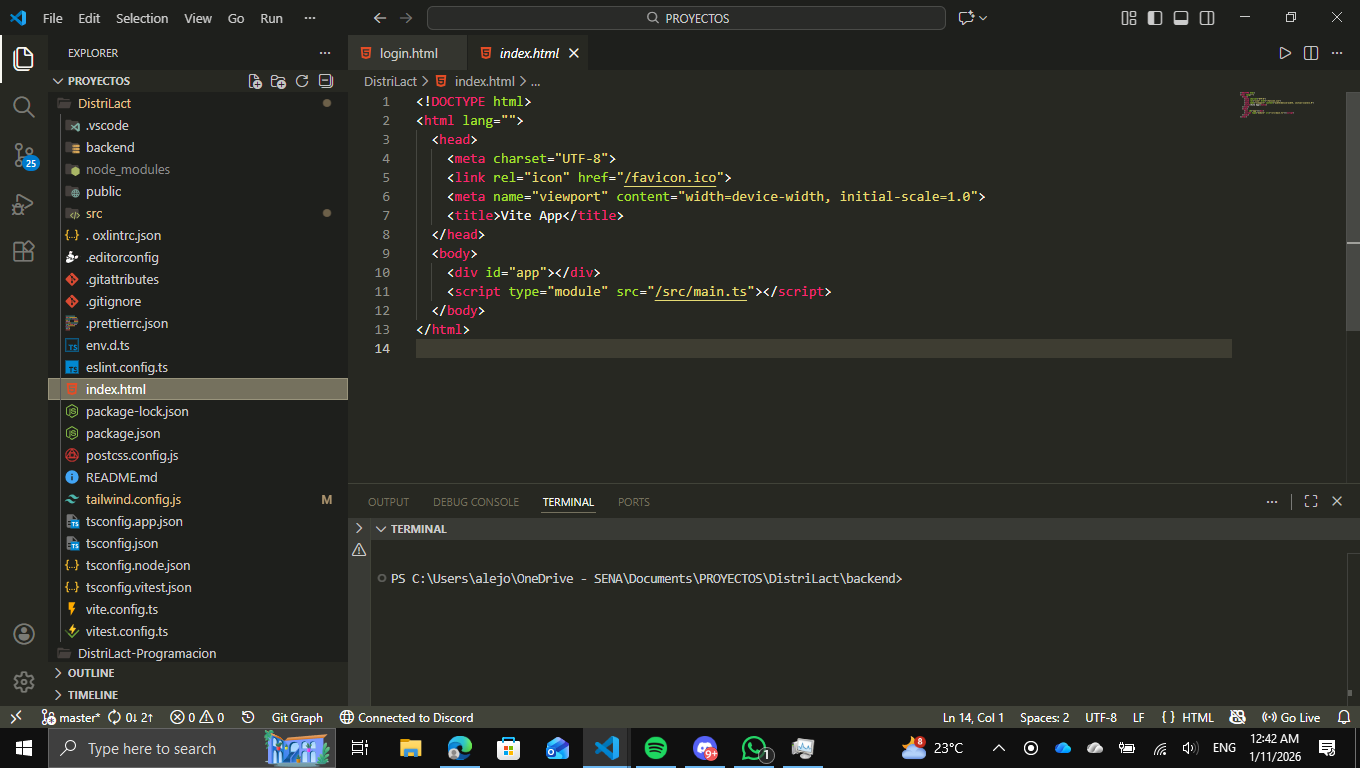
Task: Start Go Live server
Action: [x=1291, y=717]
